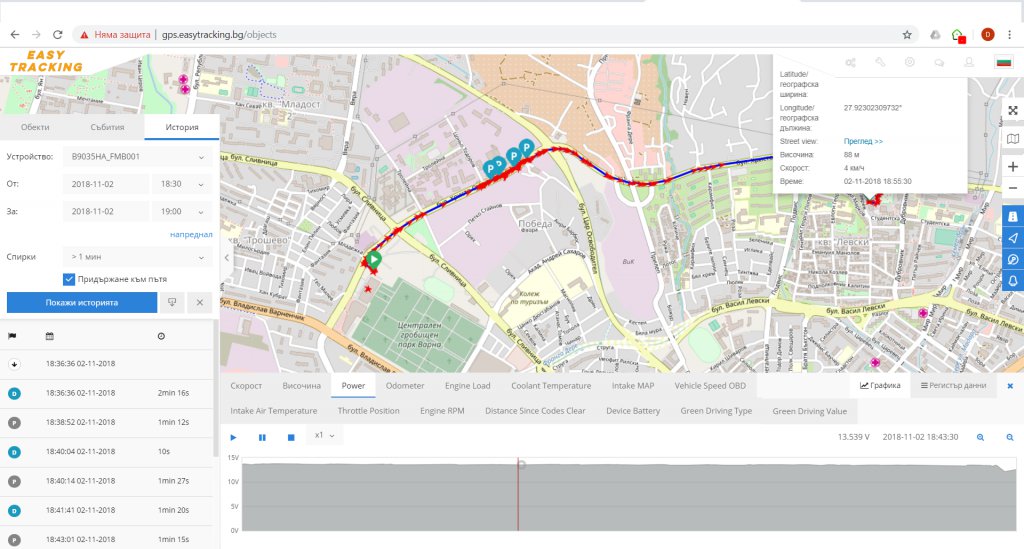
Task: Select the Coolant Temperature tab
Action: [x=551, y=386]
